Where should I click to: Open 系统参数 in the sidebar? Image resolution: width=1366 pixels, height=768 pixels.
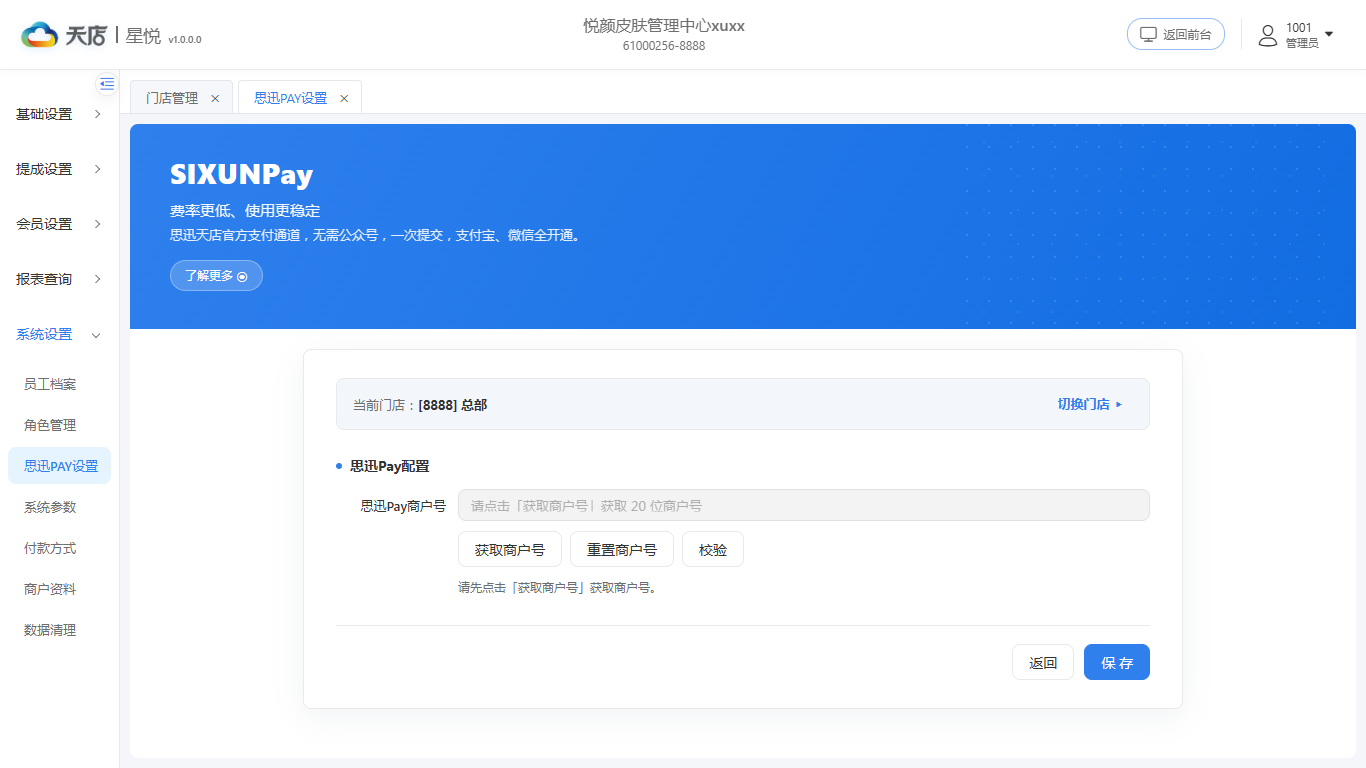click(50, 507)
